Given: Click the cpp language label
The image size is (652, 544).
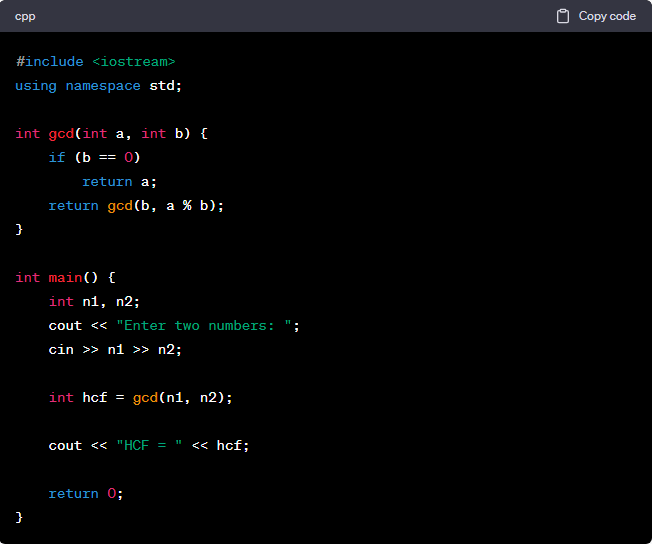Looking at the screenshot, I should click(x=25, y=16).
